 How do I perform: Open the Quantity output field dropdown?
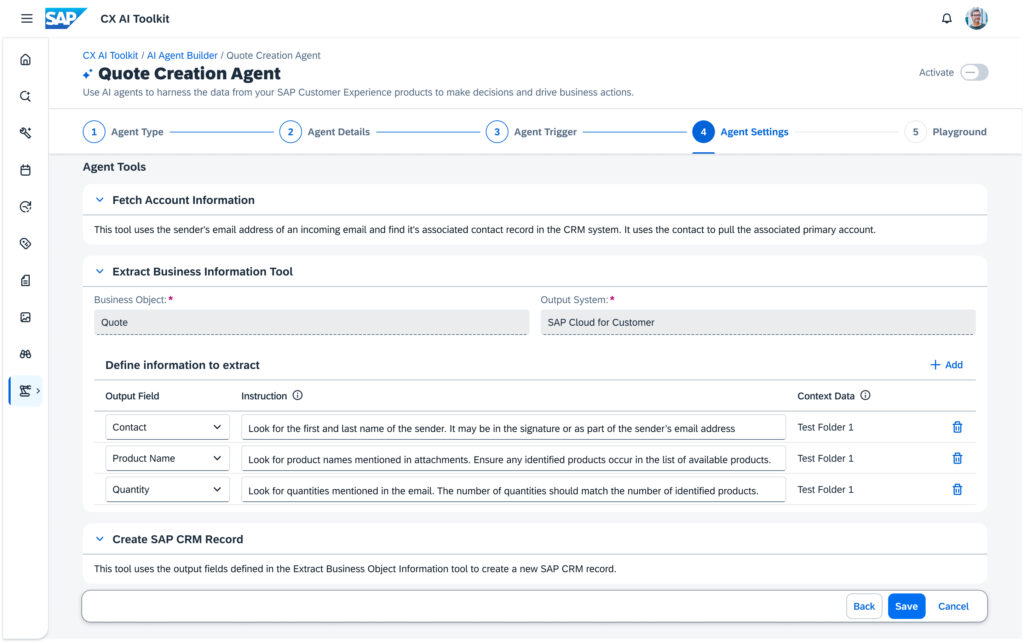[x=167, y=490]
